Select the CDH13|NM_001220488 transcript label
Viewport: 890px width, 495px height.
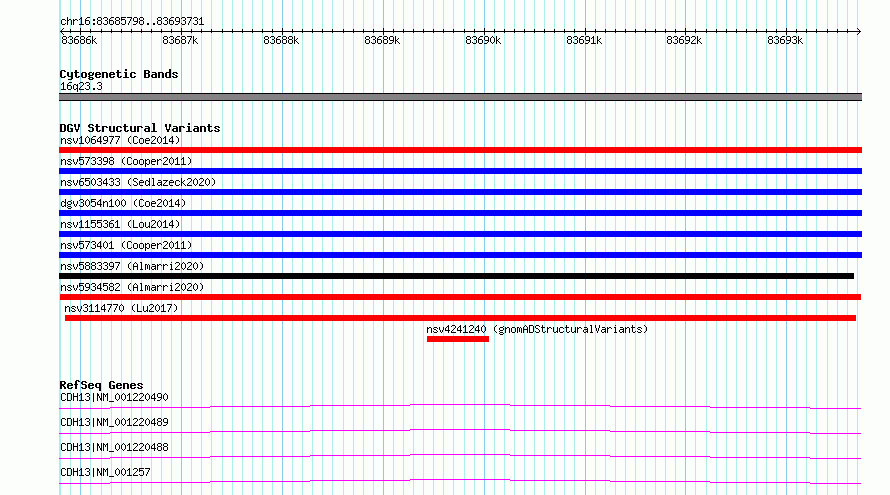tap(114, 447)
